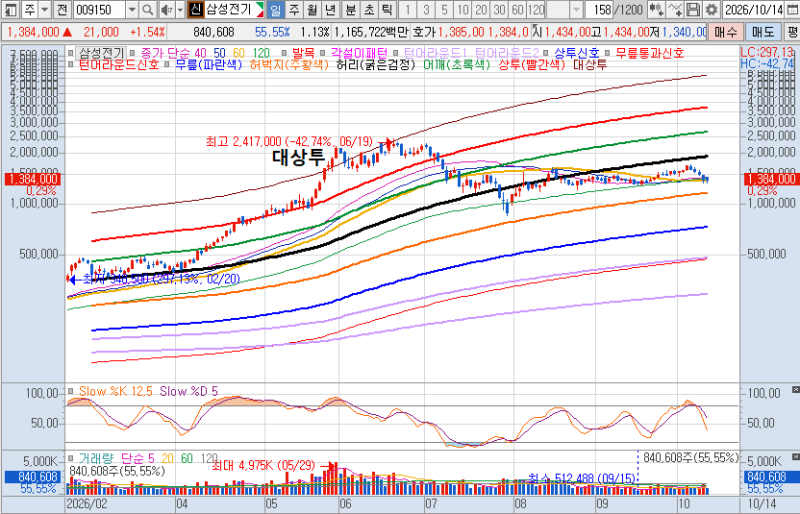
Task: Toggle the 거래량 volume legend marker
Action: coord(70,458)
